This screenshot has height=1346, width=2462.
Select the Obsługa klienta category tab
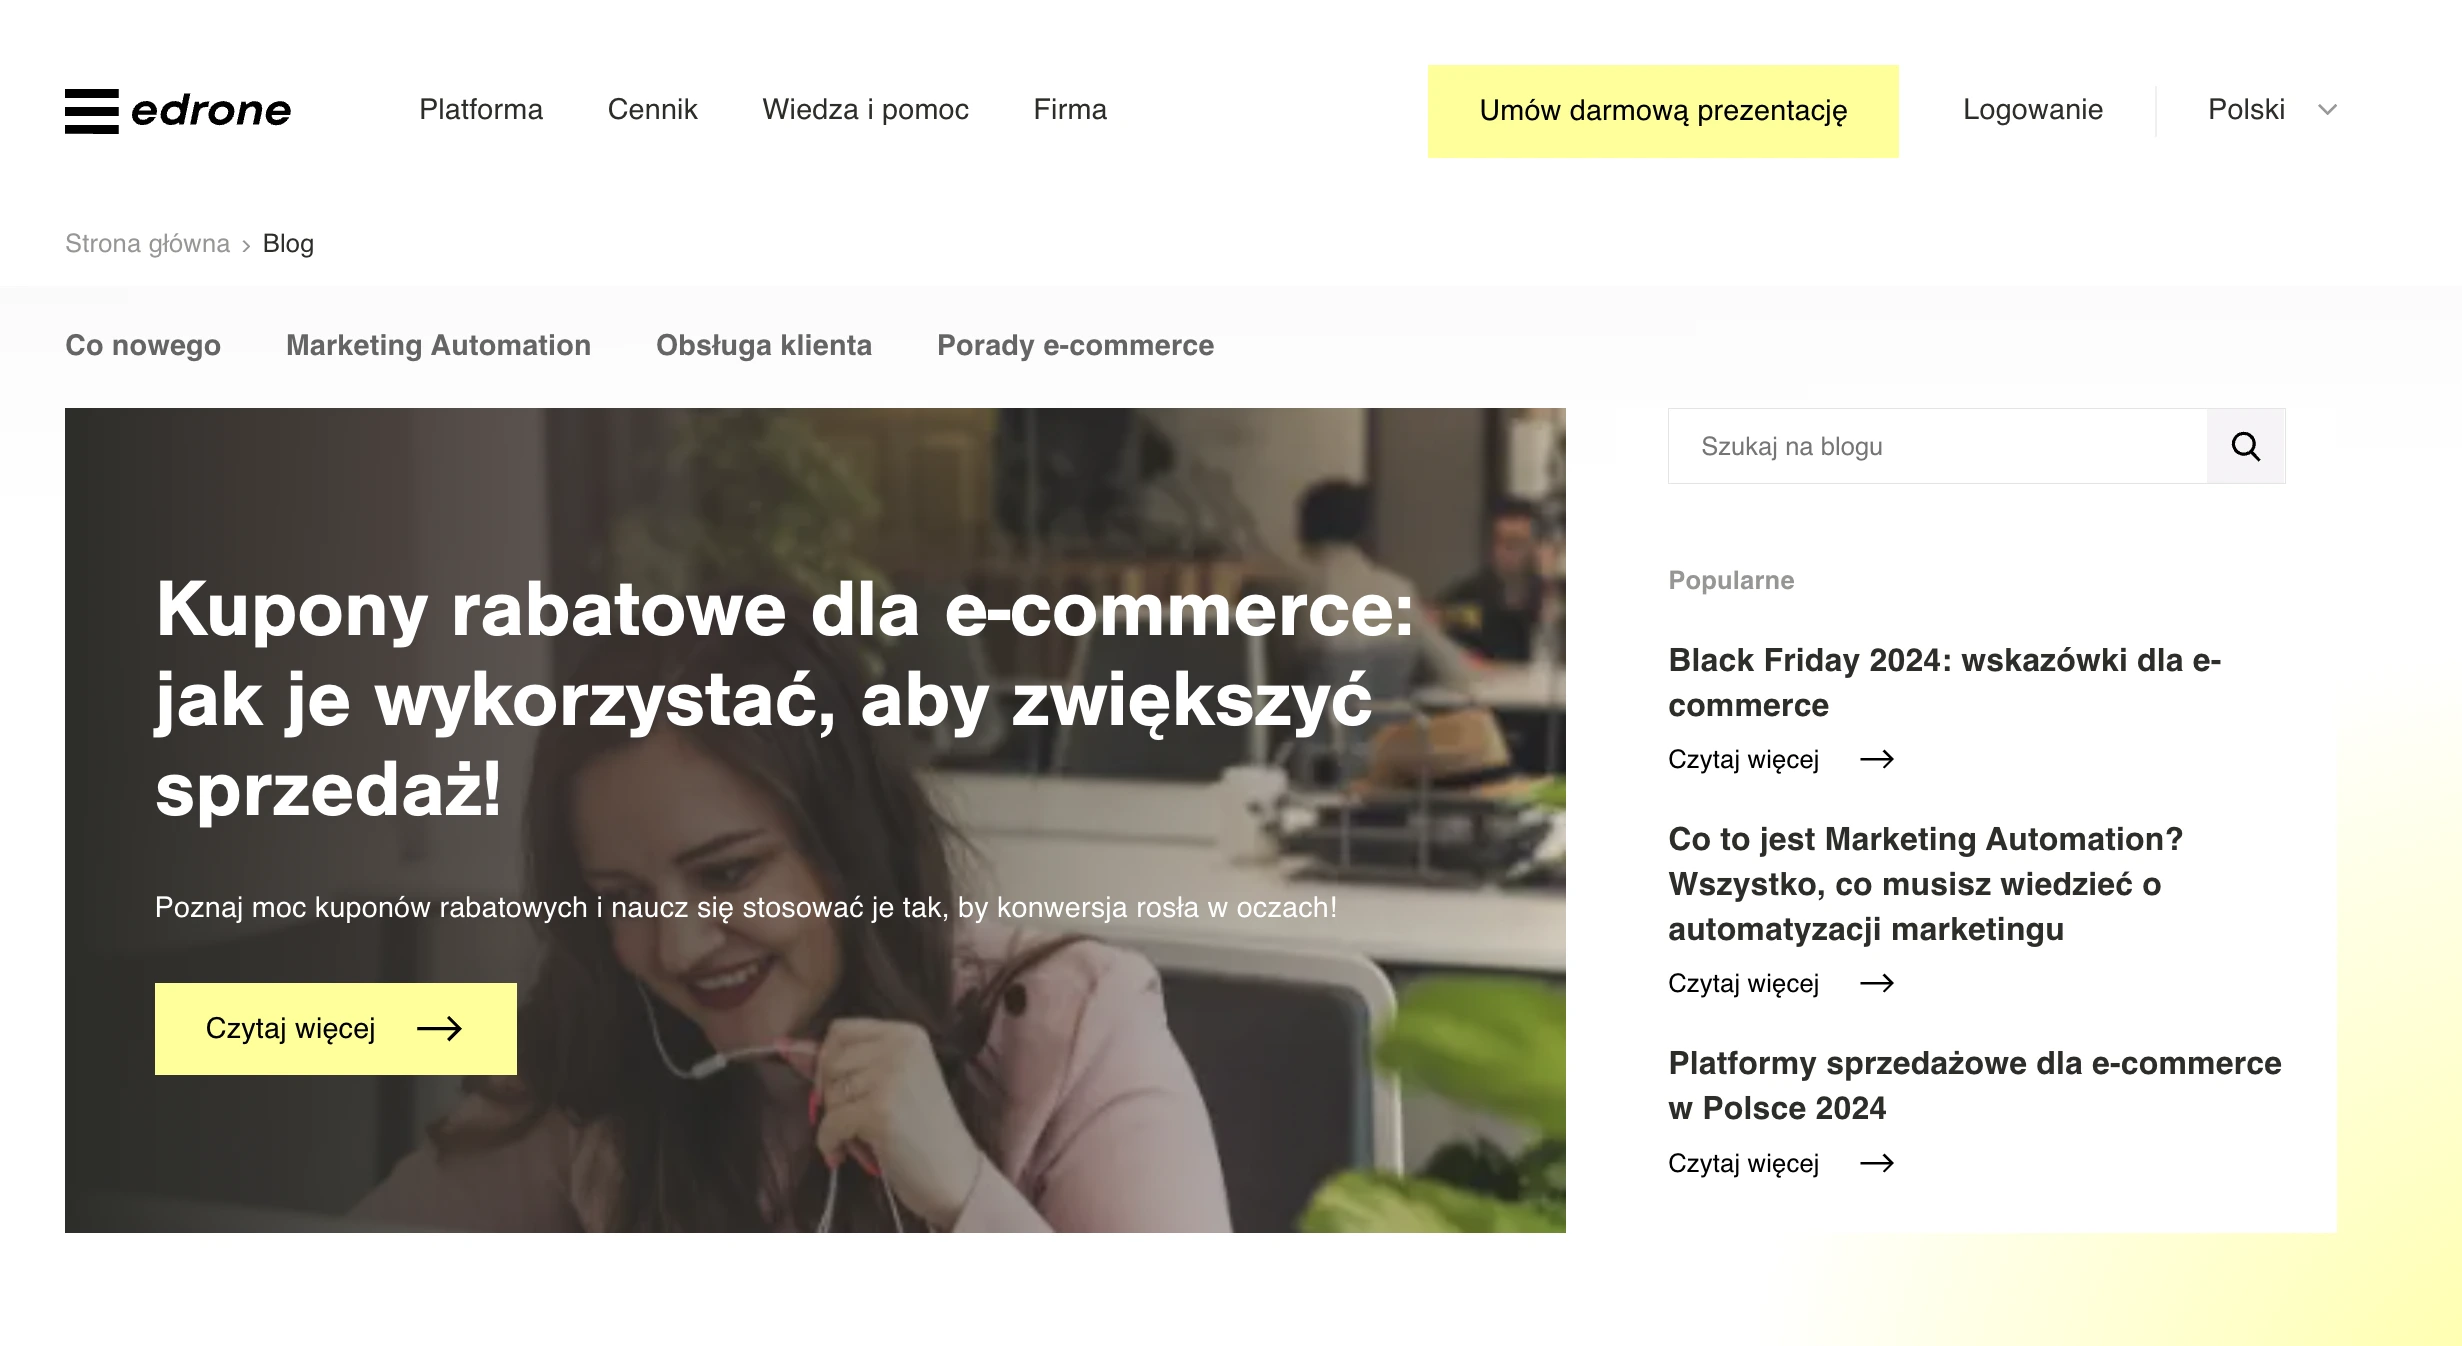coord(764,345)
